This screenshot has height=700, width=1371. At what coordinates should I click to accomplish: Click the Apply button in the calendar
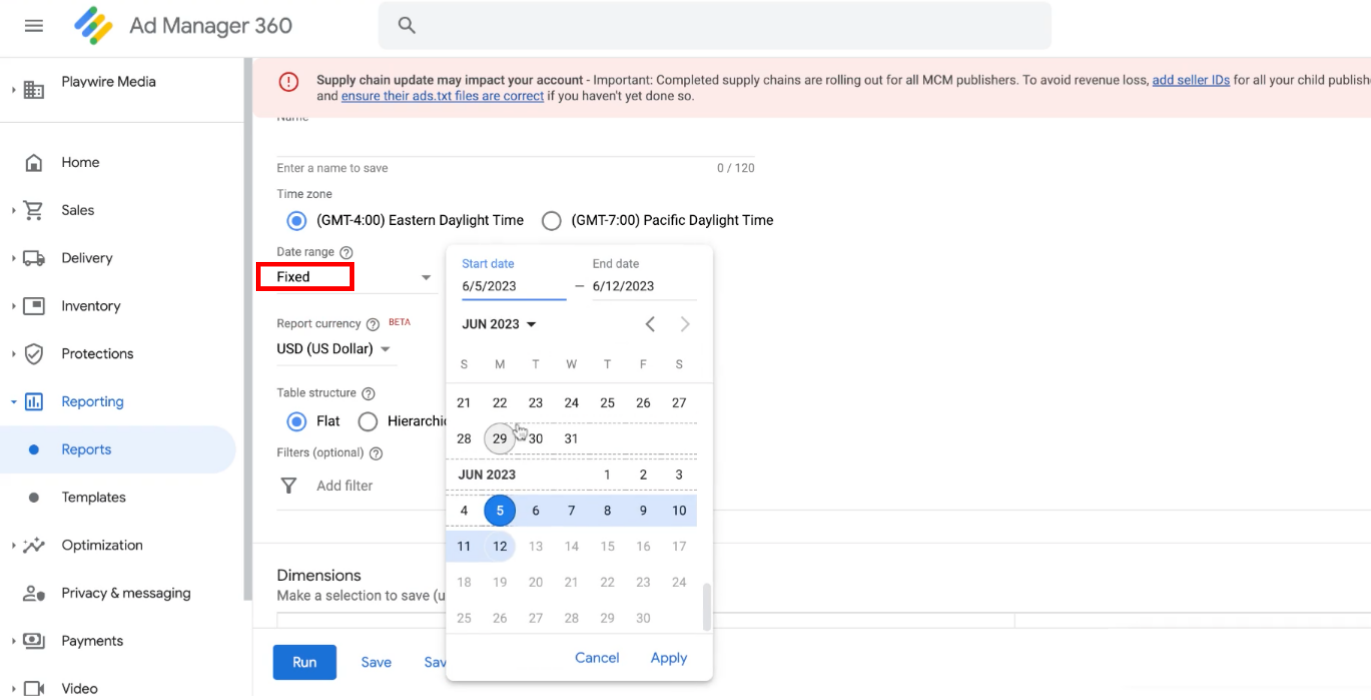click(668, 657)
